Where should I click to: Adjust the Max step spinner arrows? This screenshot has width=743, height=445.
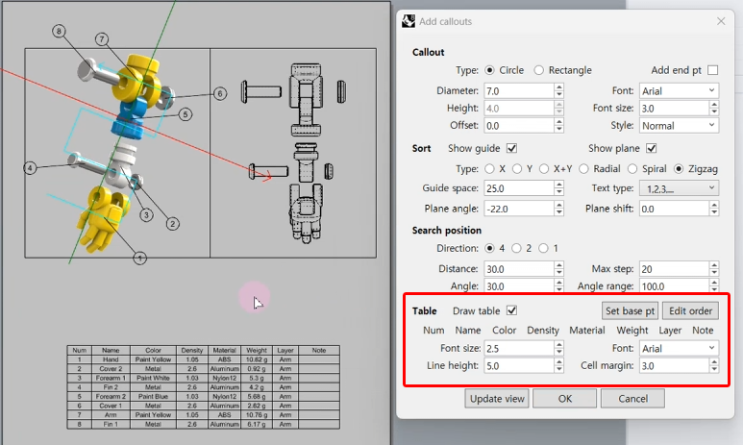click(x=714, y=269)
